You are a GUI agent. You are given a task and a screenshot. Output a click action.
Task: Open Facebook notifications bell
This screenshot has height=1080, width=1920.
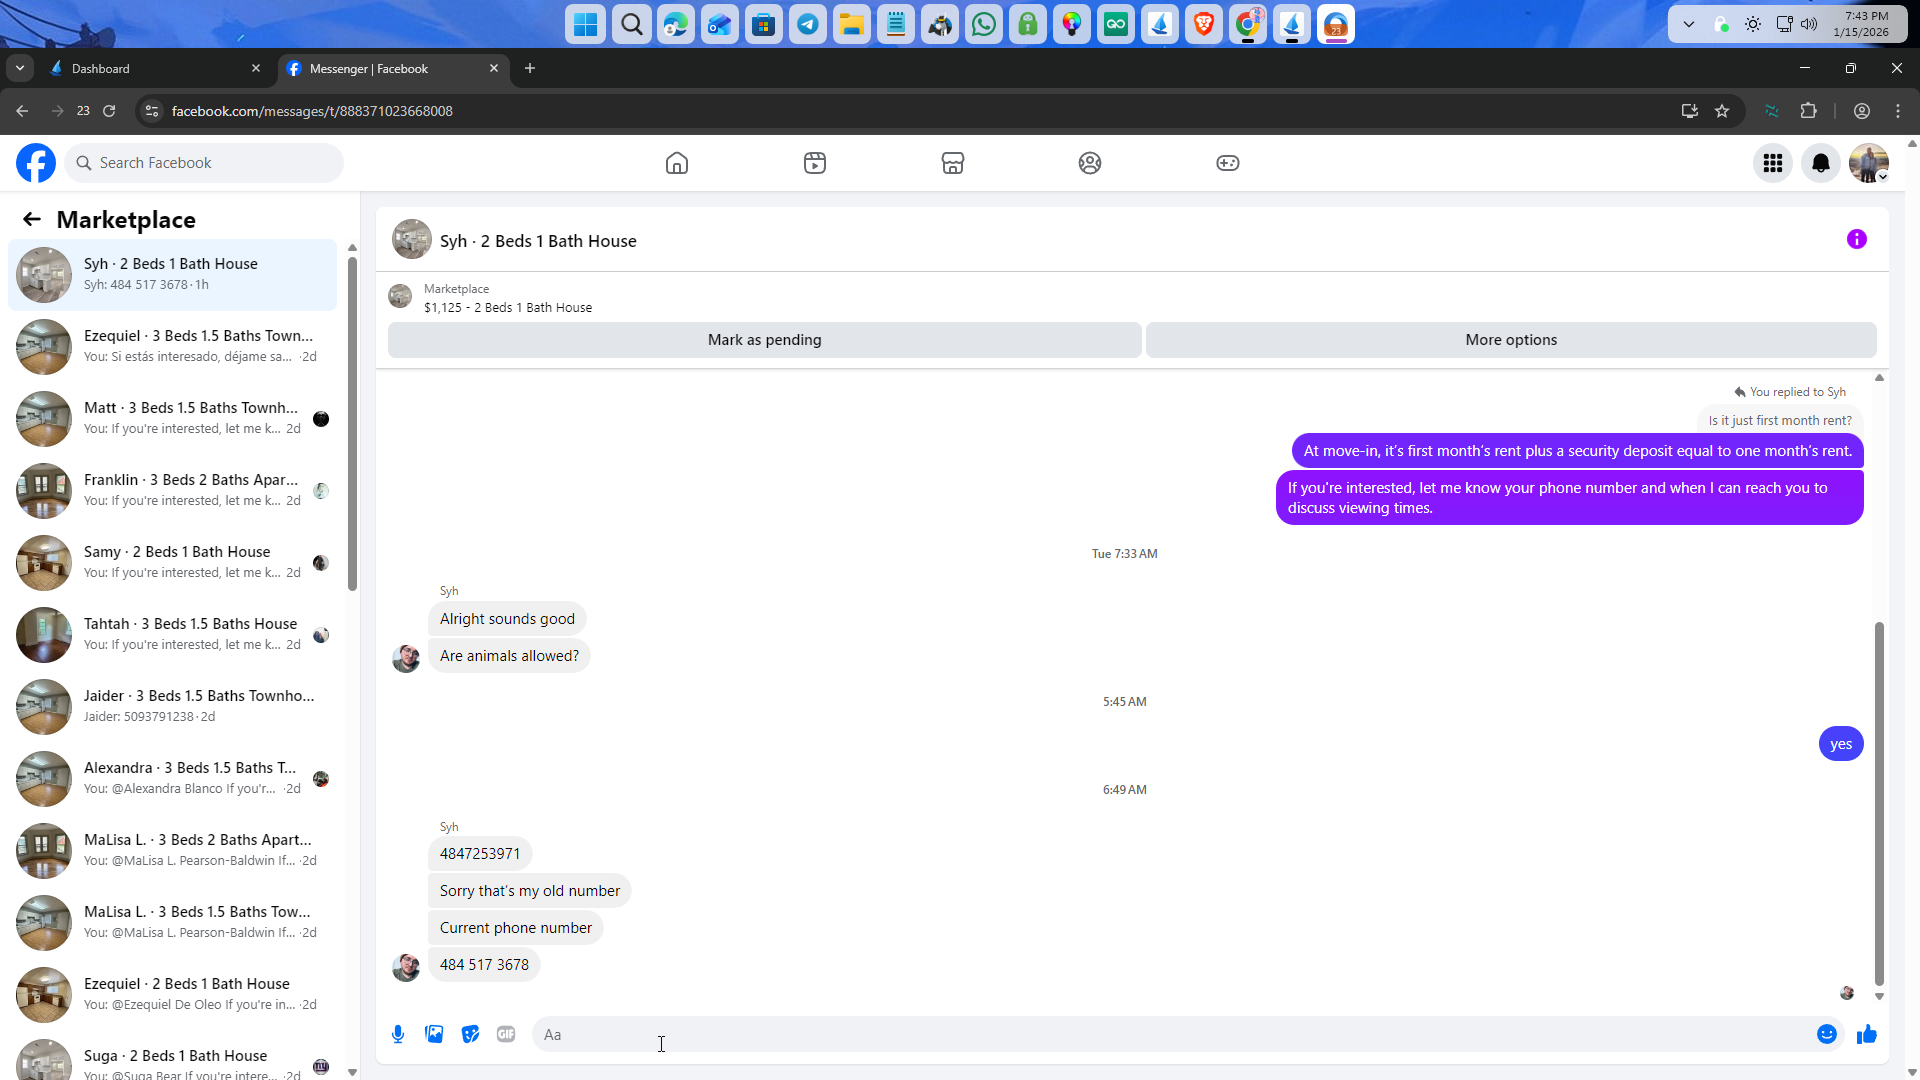coord(1820,163)
